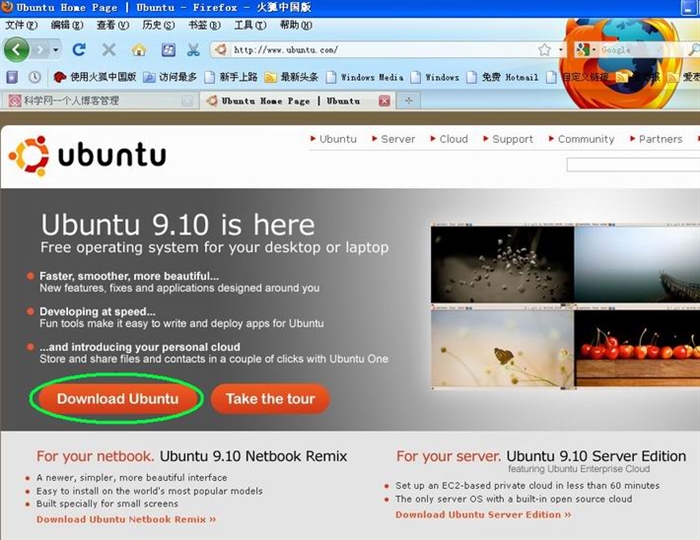Viewport: 700px width, 540px height.
Task: Open the 书签 menu
Action: click(x=204, y=25)
